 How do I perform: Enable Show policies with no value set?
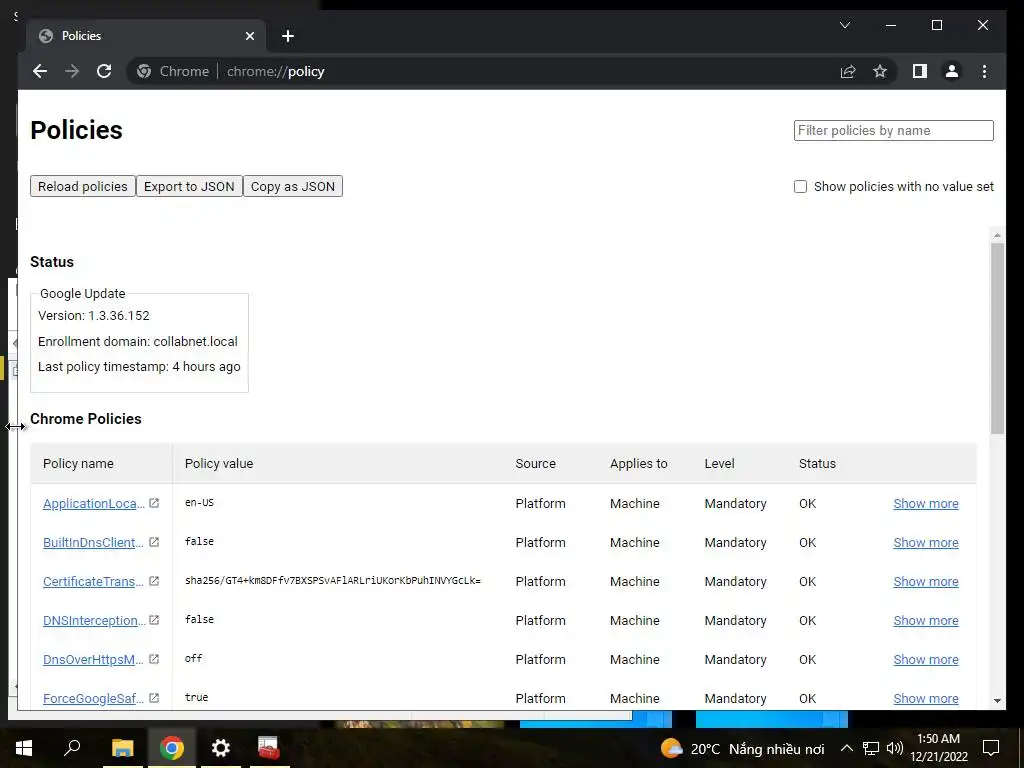click(x=800, y=187)
